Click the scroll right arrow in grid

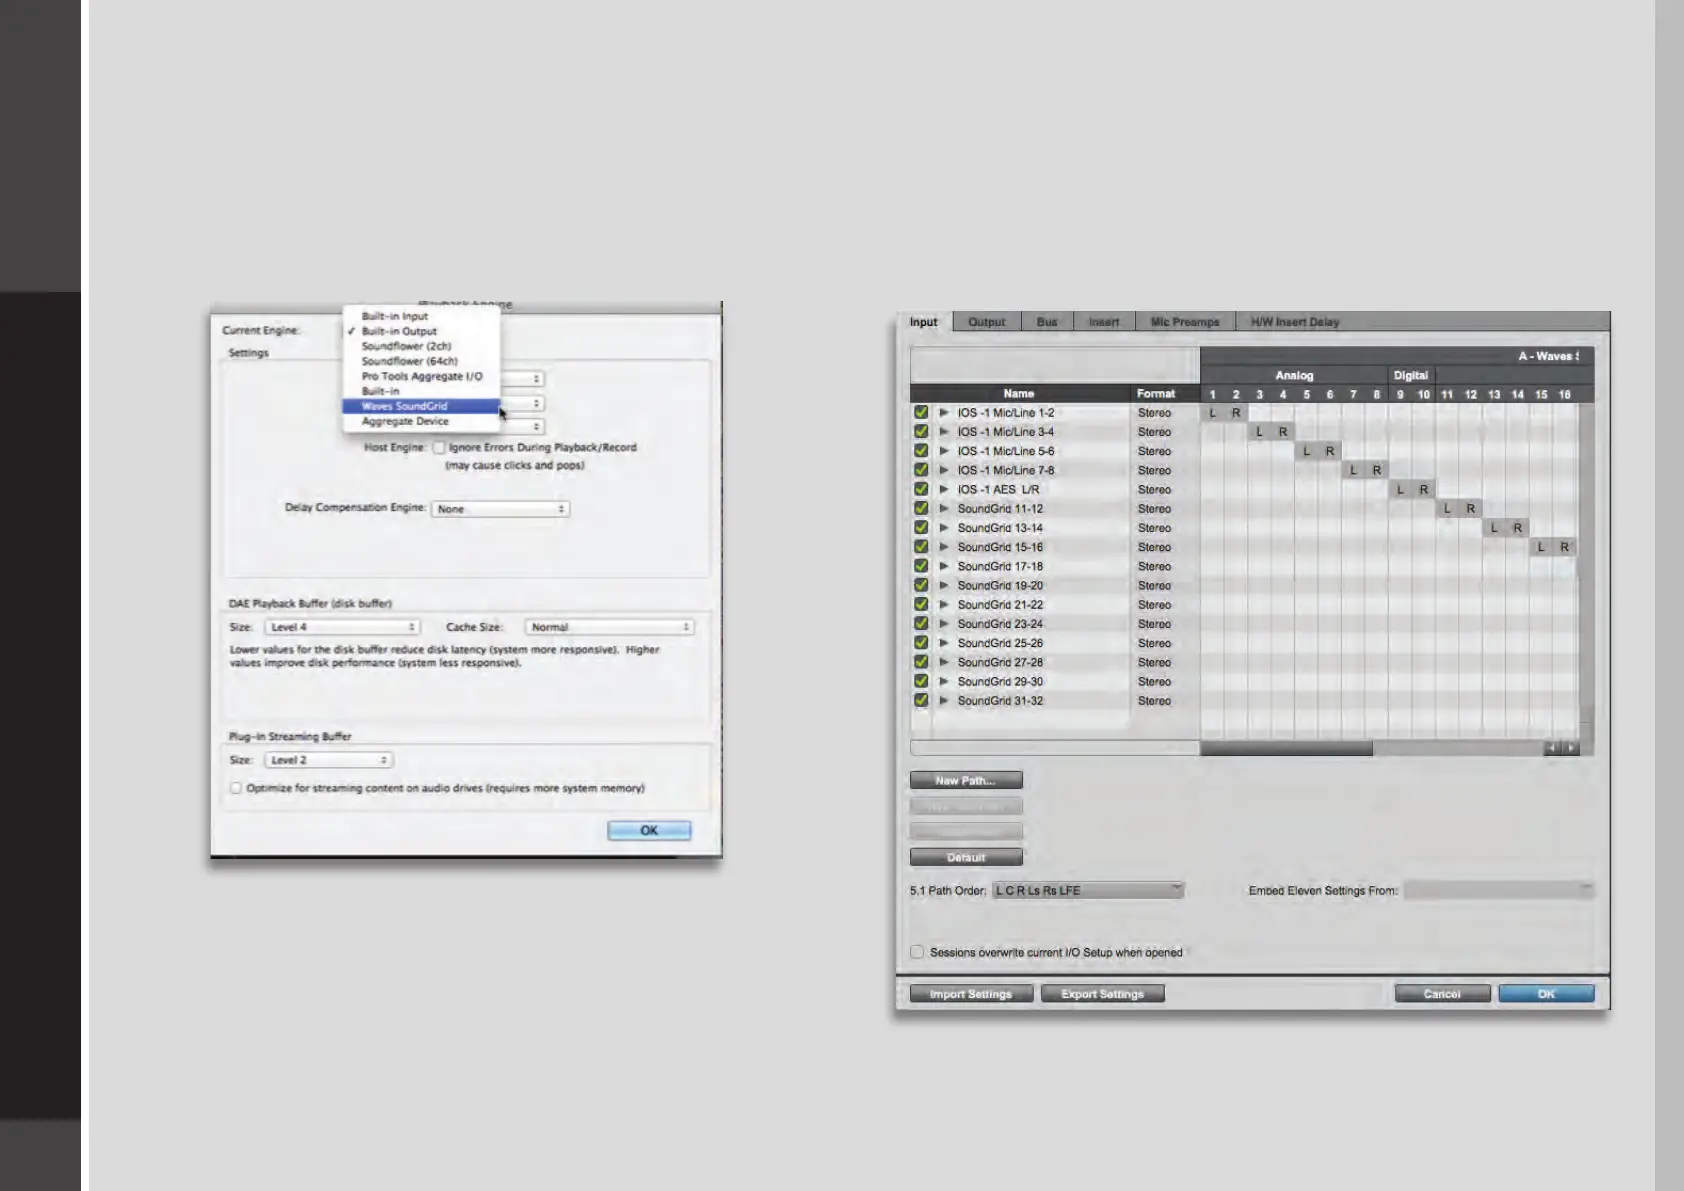(1571, 748)
